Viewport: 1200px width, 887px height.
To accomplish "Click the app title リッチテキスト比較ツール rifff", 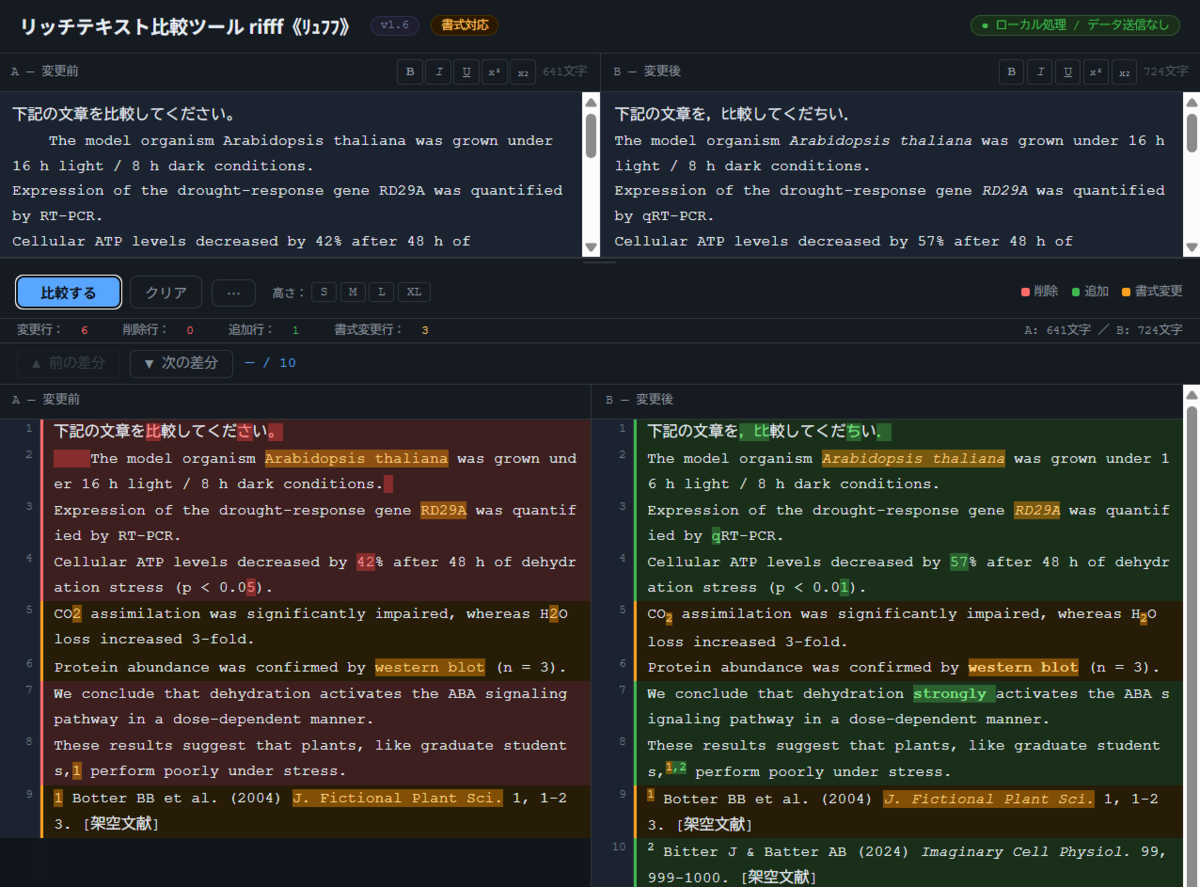I will click(185, 26).
